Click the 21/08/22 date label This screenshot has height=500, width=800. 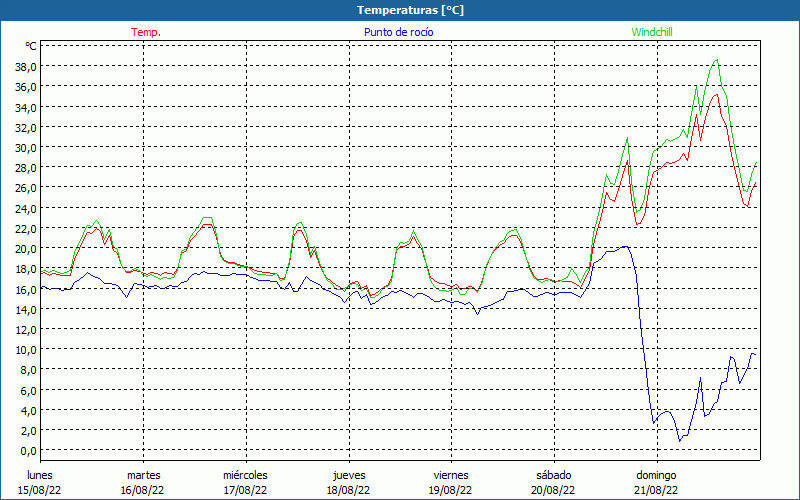pyautogui.click(x=657, y=490)
